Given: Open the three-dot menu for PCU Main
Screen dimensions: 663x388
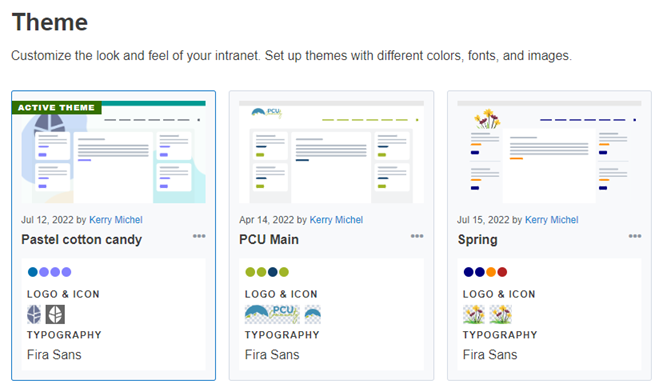Looking at the screenshot, I should point(417,236).
